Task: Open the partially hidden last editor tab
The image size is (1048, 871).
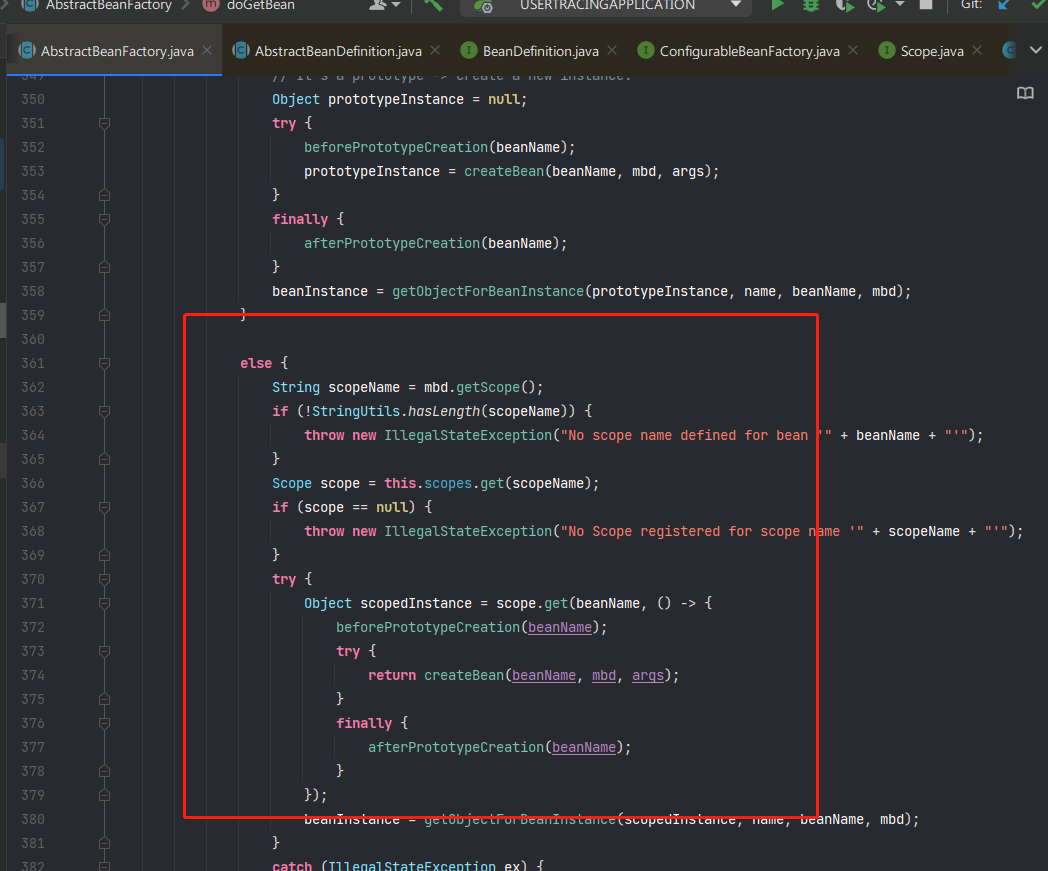Action: (1009, 50)
